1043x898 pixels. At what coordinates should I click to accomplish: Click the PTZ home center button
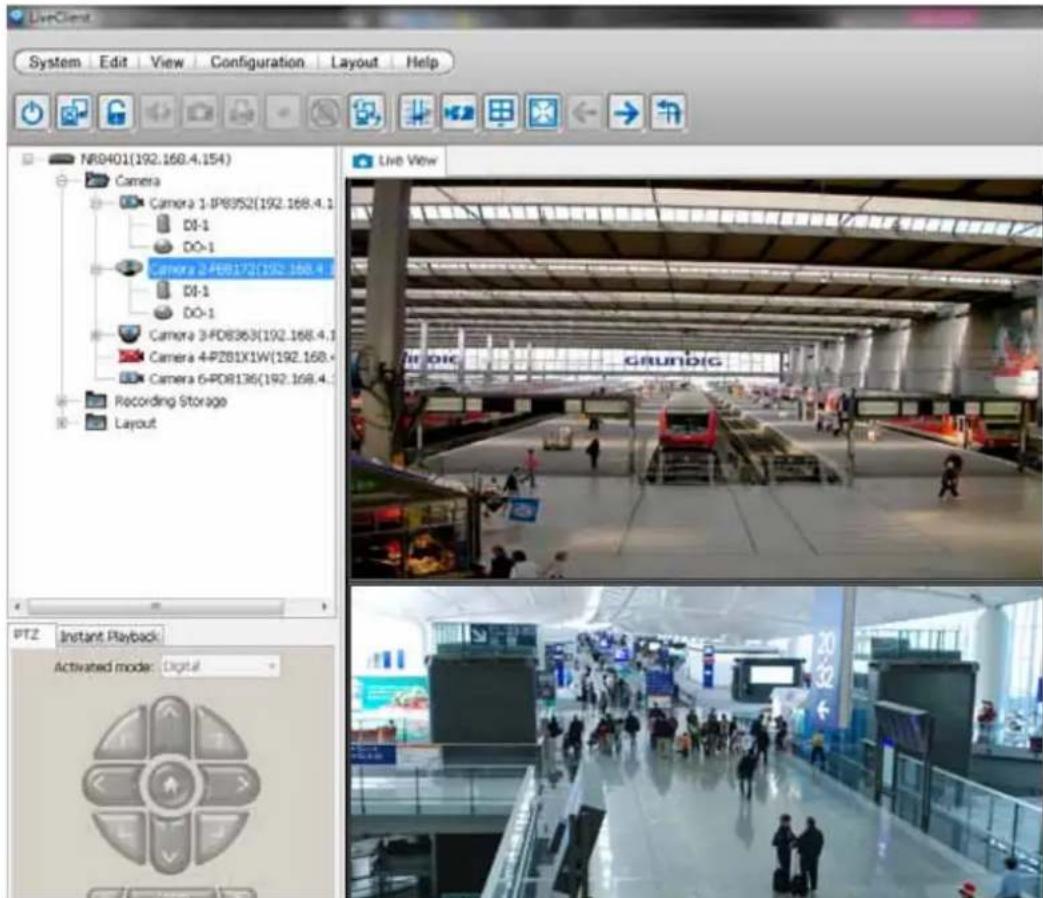(170, 785)
